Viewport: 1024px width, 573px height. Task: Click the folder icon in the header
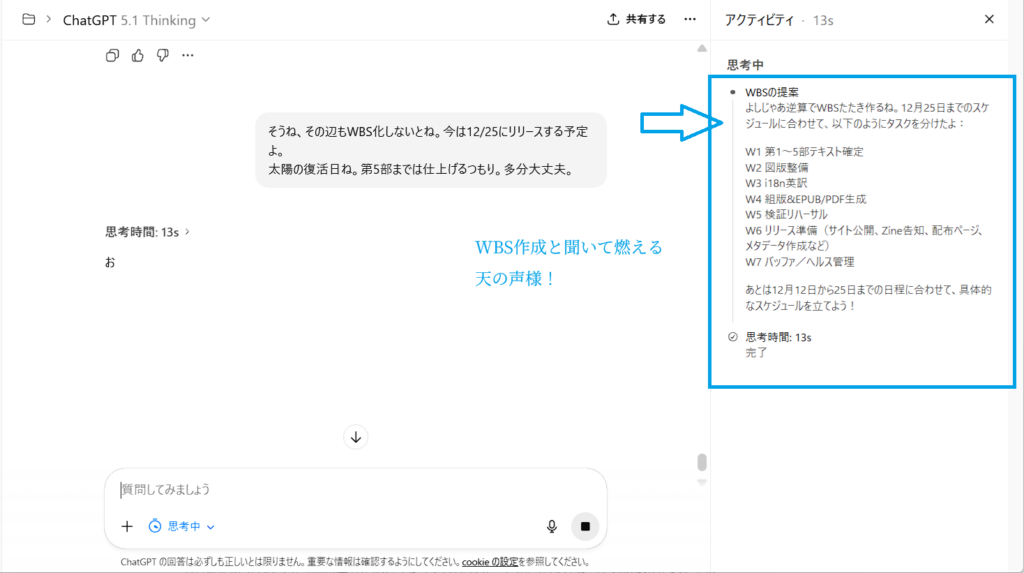pos(28,19)
